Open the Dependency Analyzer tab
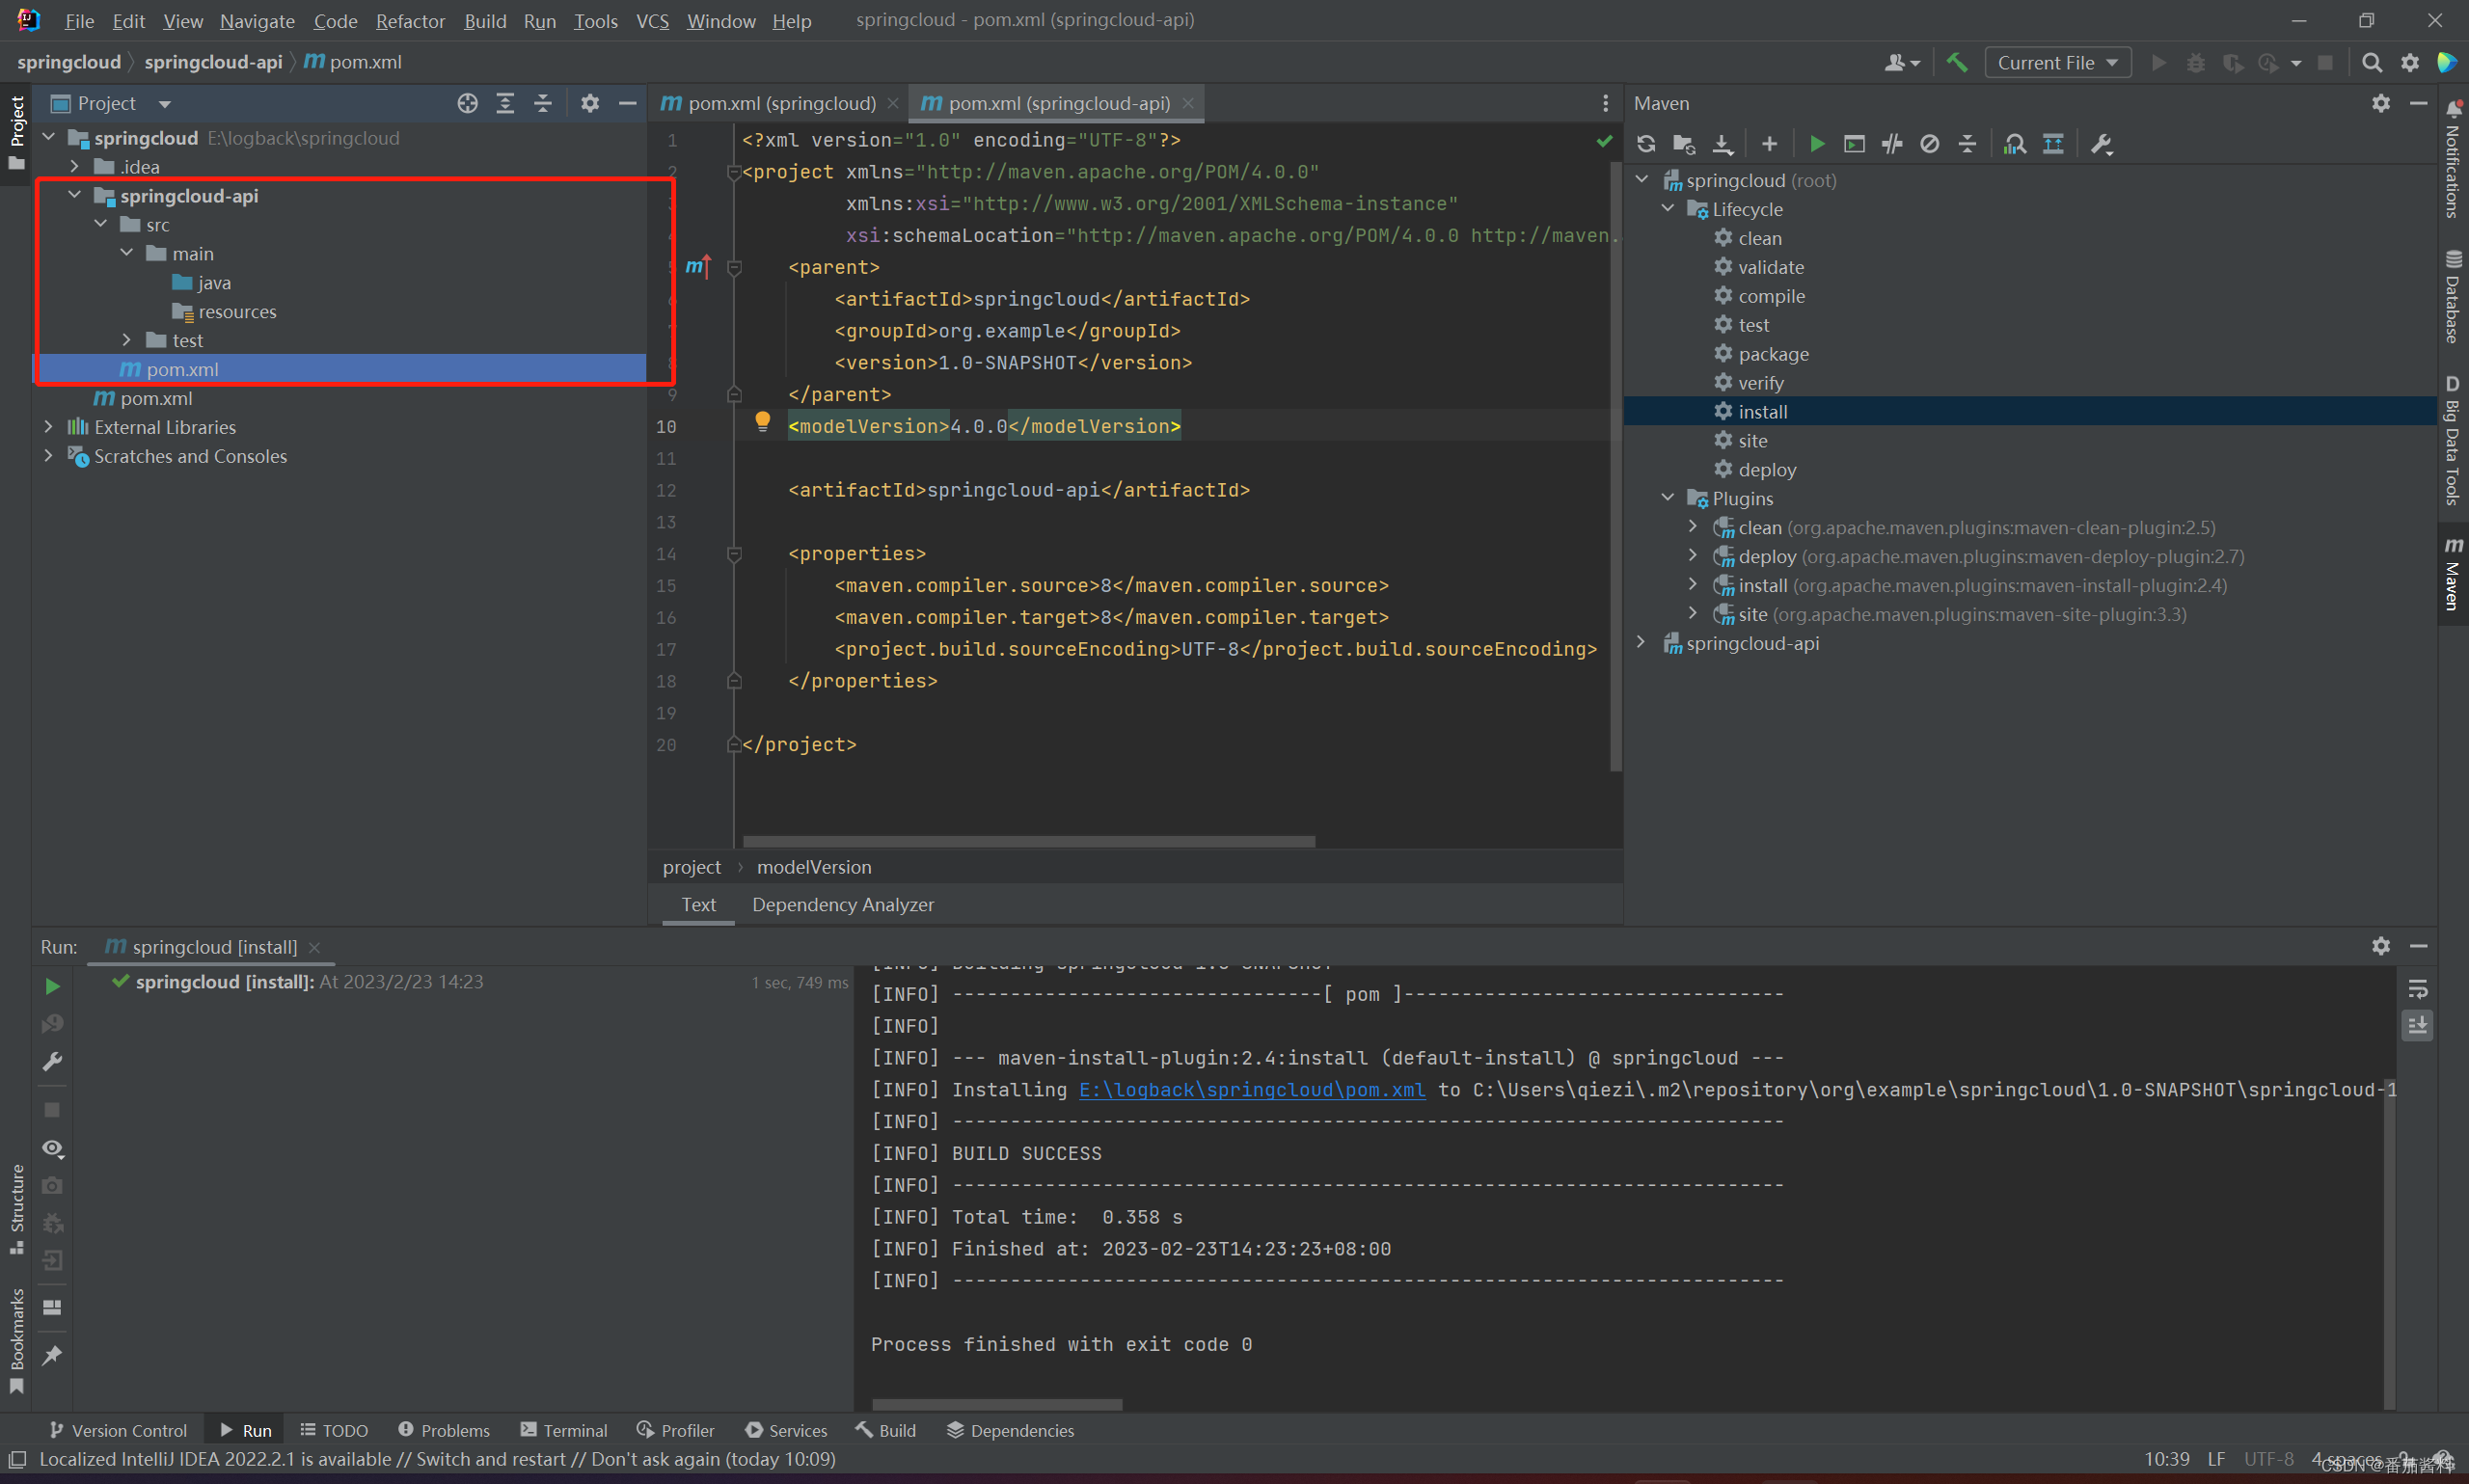This screenshot has height=1484, width=2469. tap(842, 904)
